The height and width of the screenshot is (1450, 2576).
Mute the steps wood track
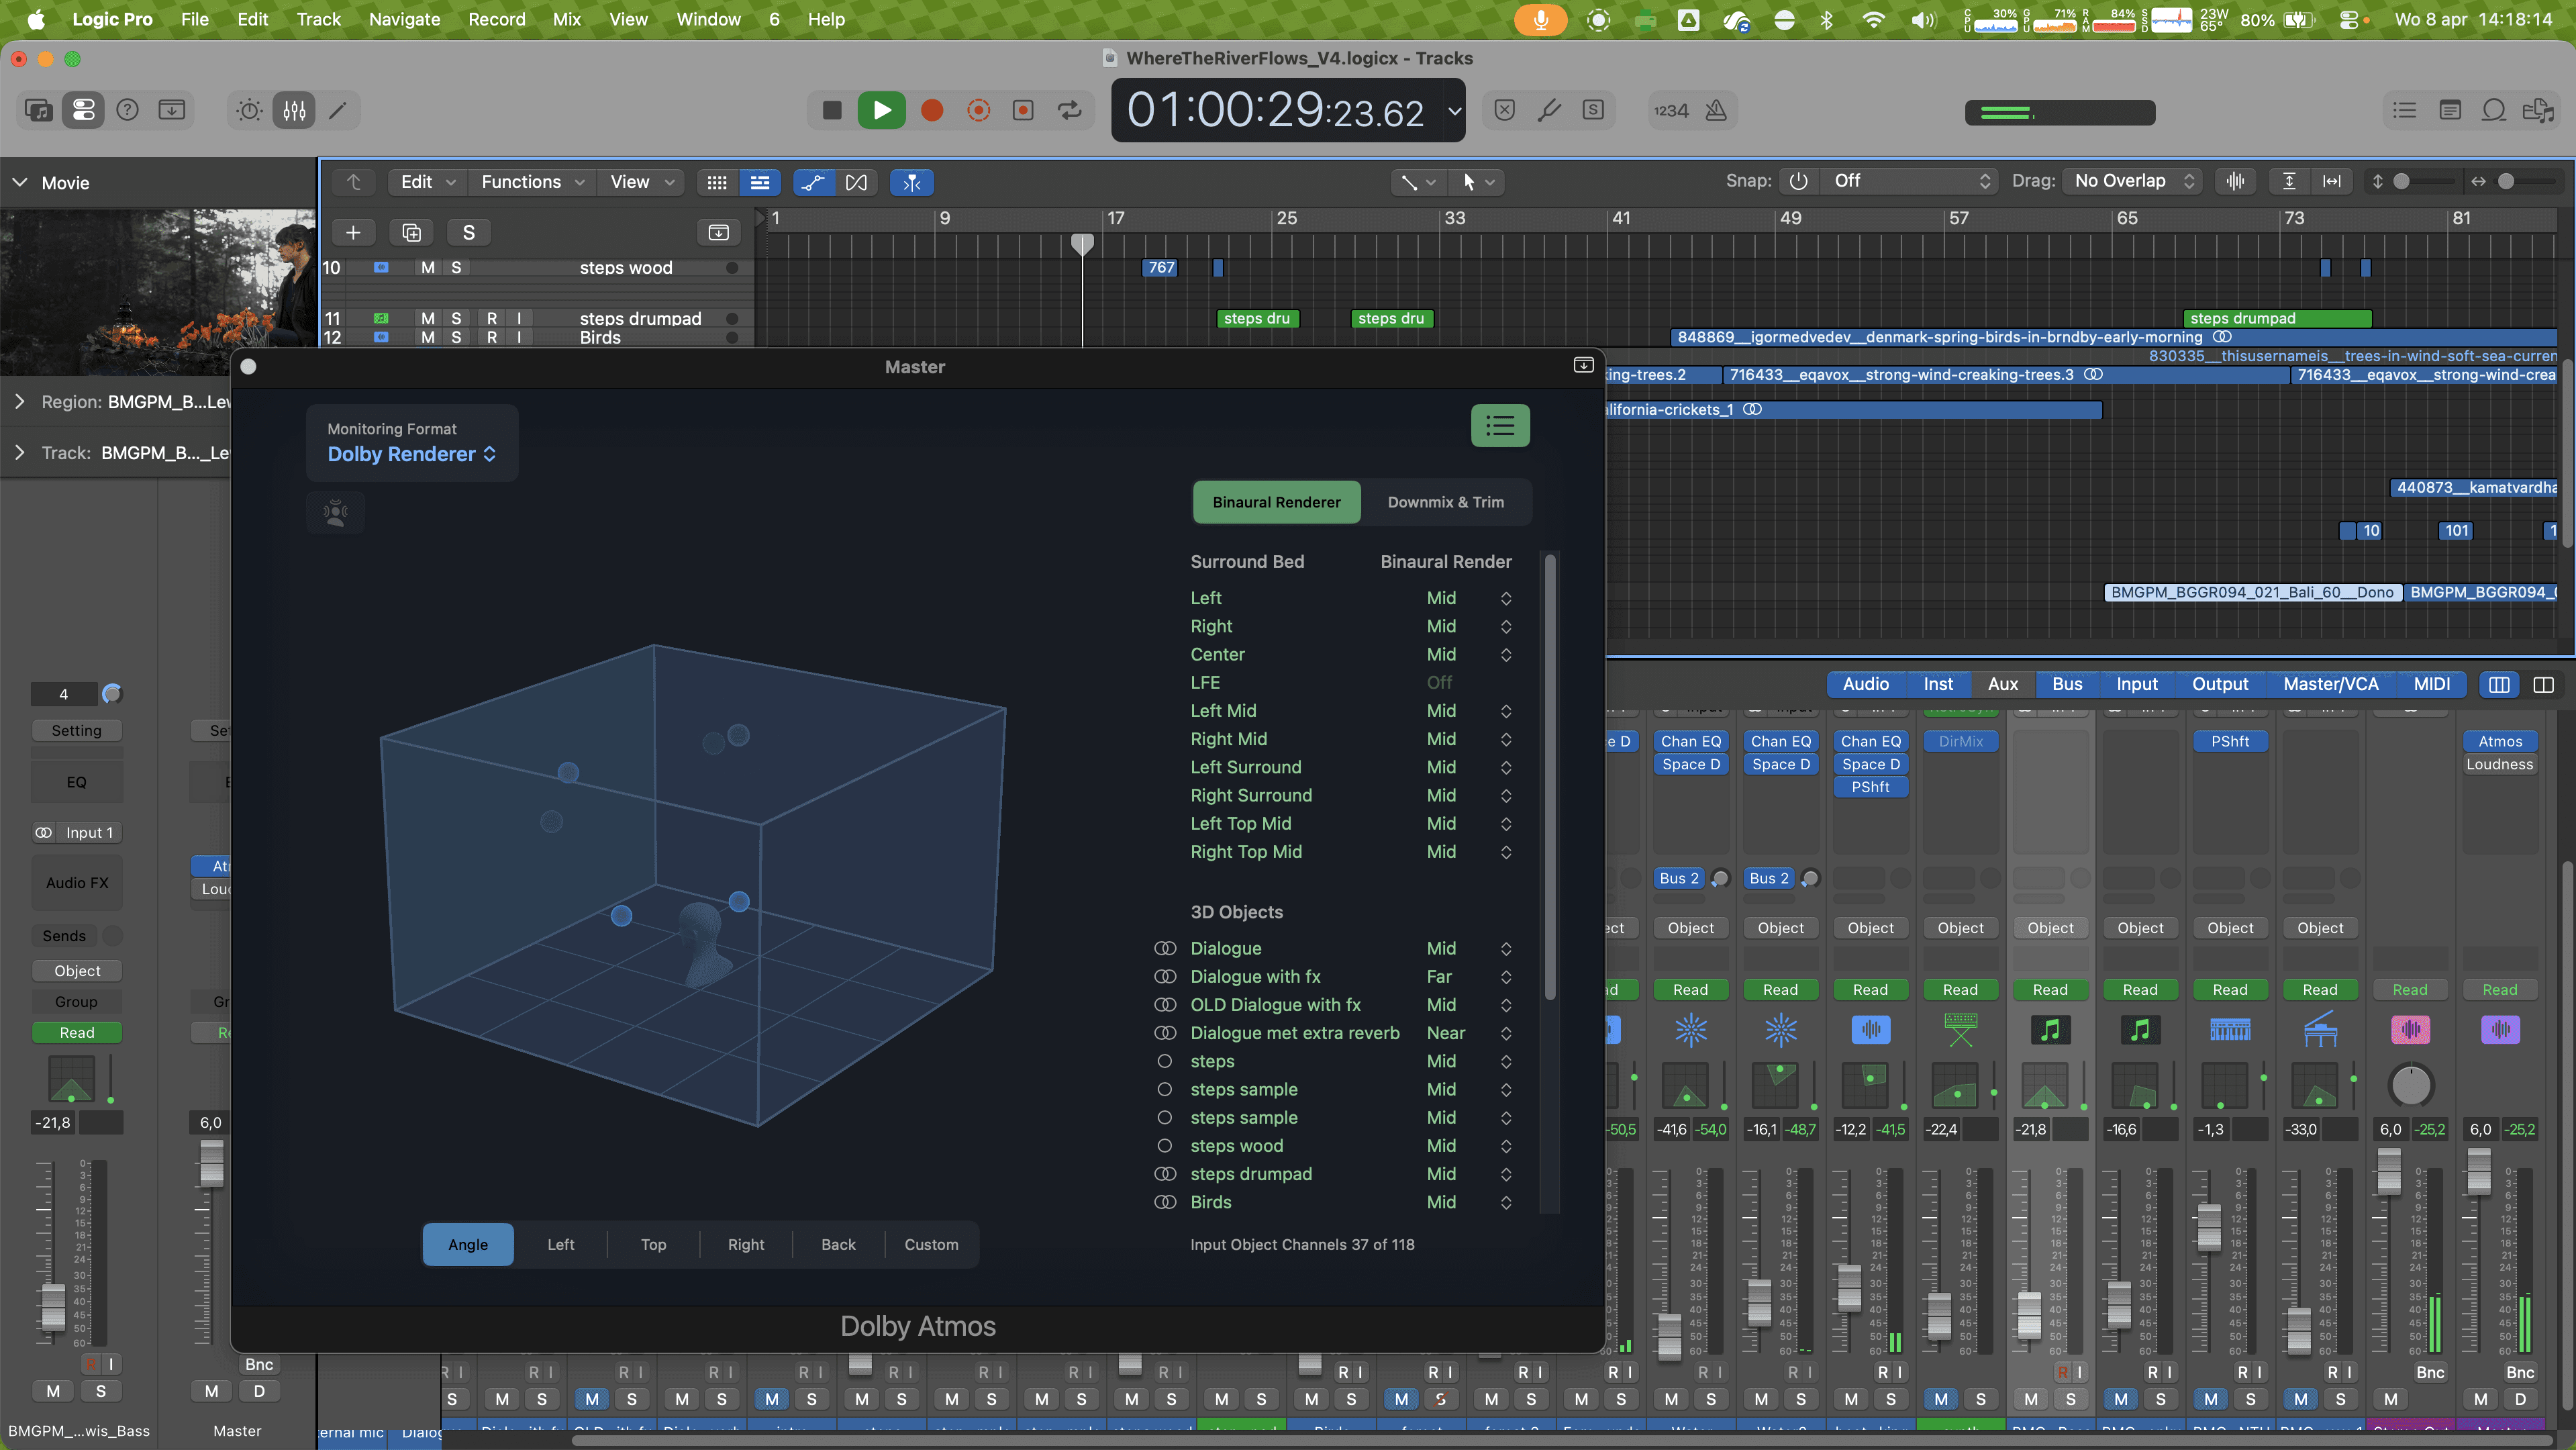click(428, 268)
